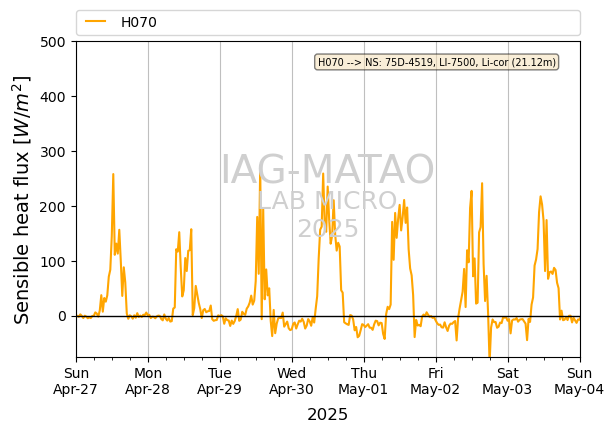Click the y-axis tick label 400

click(53, 97)
